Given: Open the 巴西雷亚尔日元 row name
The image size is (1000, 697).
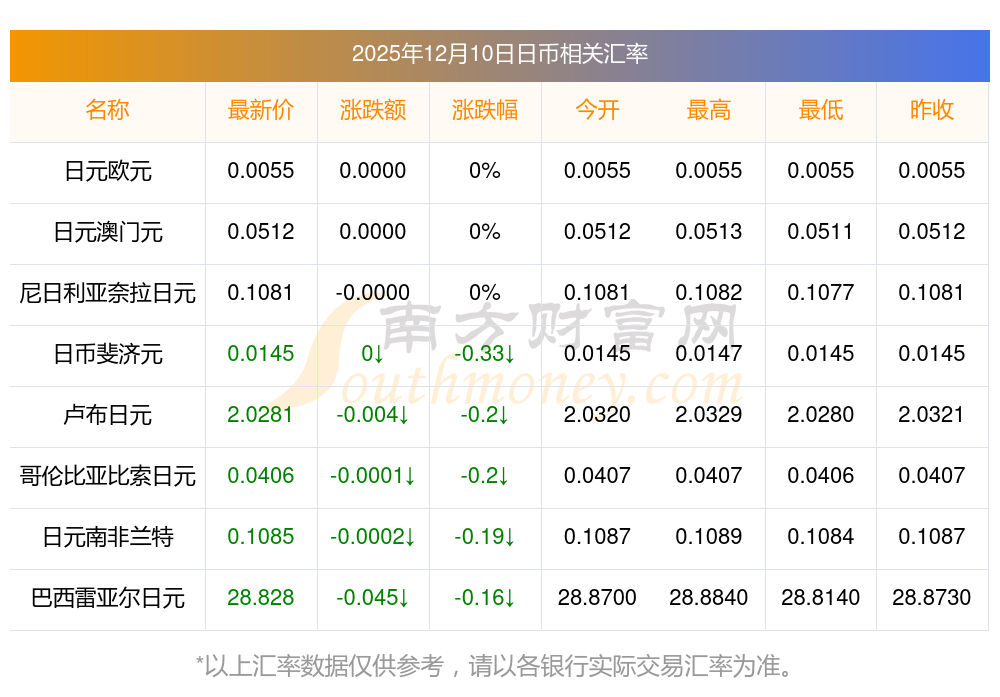Looking at the screenshot, I should pyautogui.click(x=107, y=598).
